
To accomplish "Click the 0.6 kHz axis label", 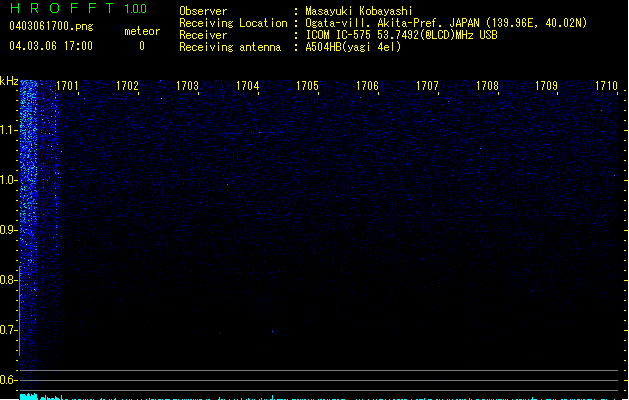I will pyautogui.click(x=8, y=380).
